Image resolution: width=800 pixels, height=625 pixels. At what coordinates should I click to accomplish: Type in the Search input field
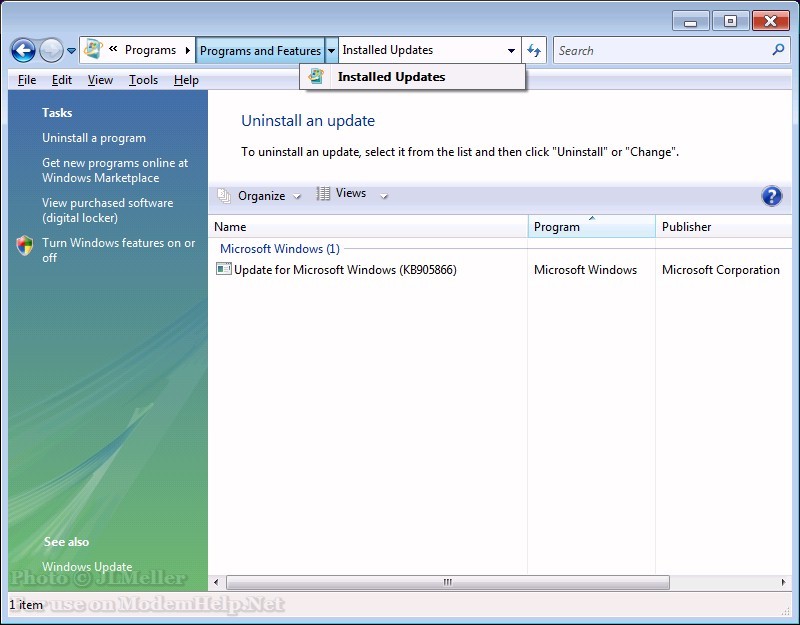[660, 50]
